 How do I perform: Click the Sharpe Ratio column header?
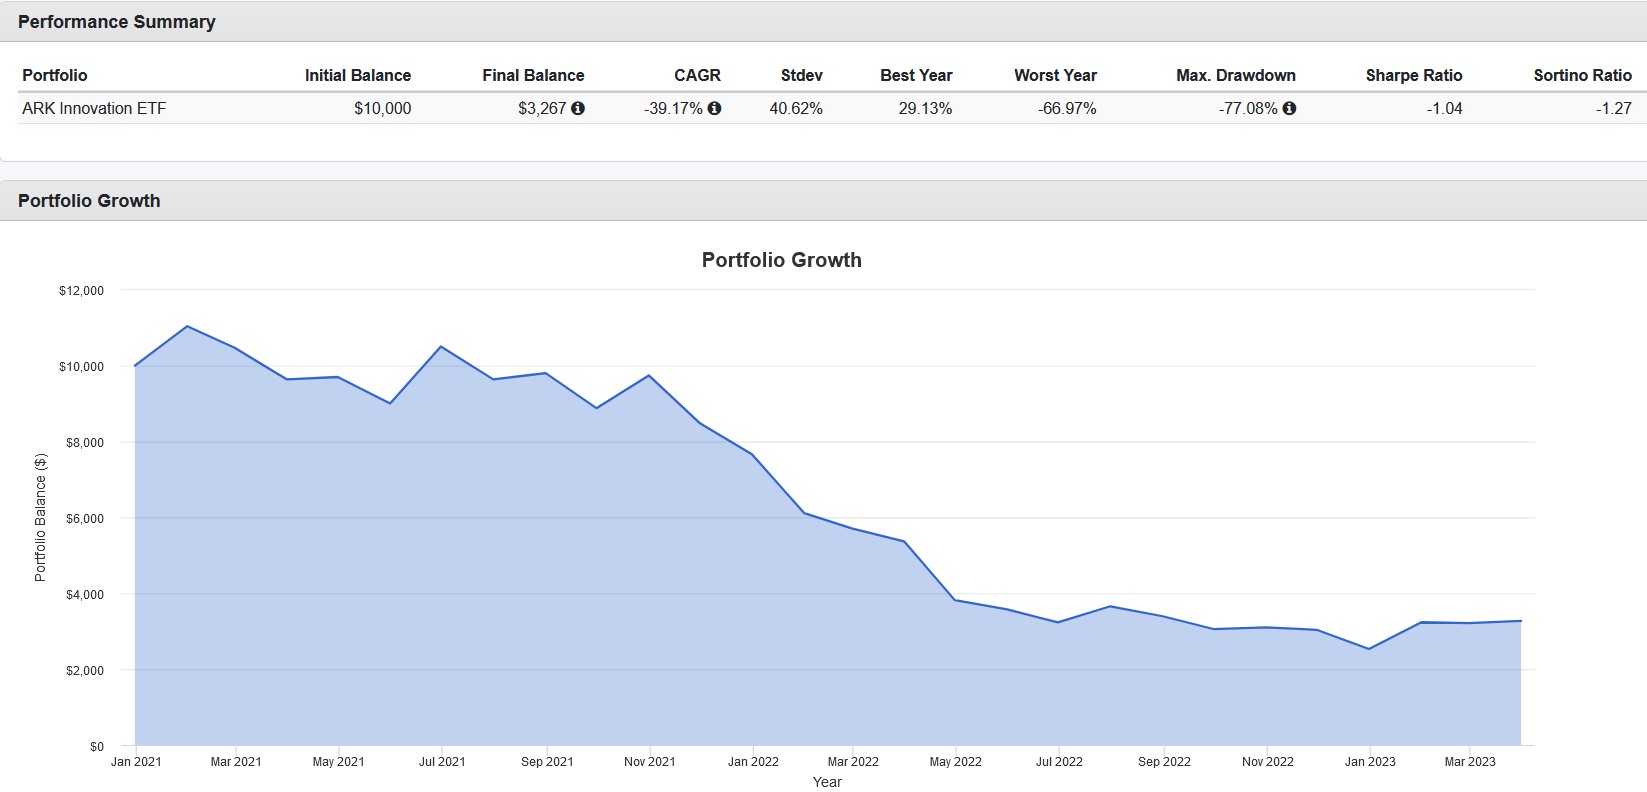click(x=1414, y=75)
